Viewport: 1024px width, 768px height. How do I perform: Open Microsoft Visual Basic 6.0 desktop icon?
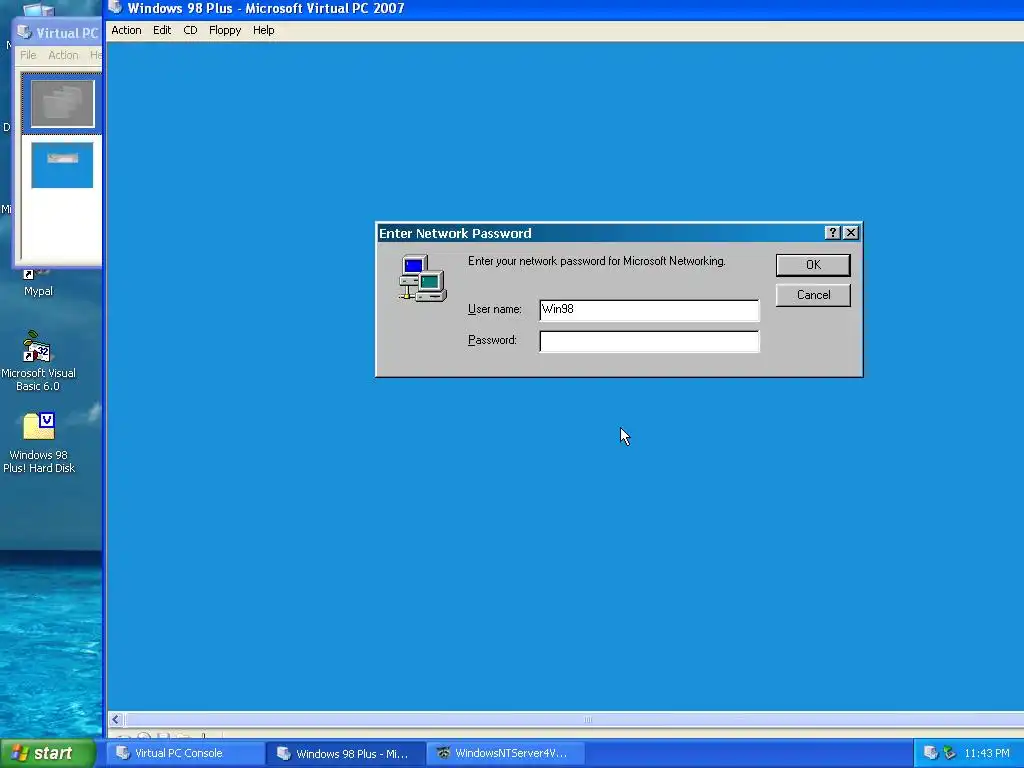(38, 361)
